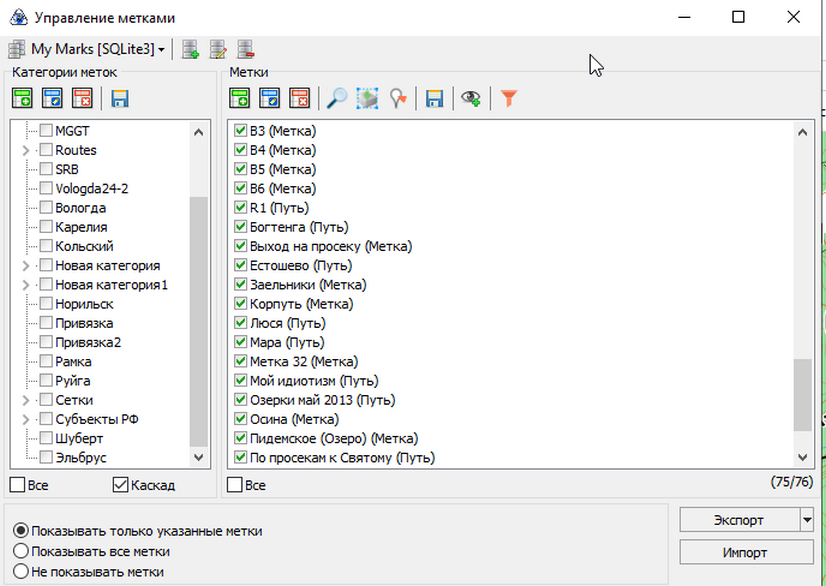
Task: Toggle the Каскад checkbox
Action: click(121, 485)
